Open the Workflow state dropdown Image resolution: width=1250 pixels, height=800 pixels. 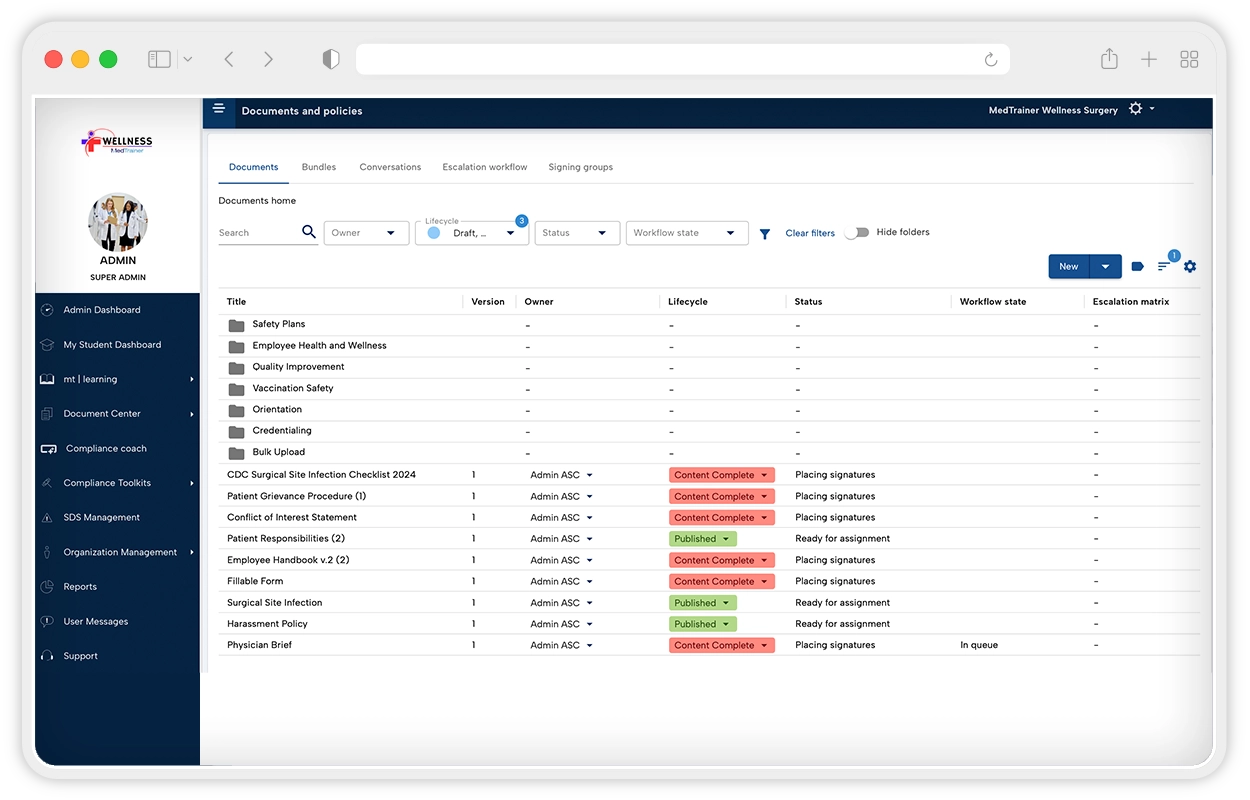pos(686,233)
